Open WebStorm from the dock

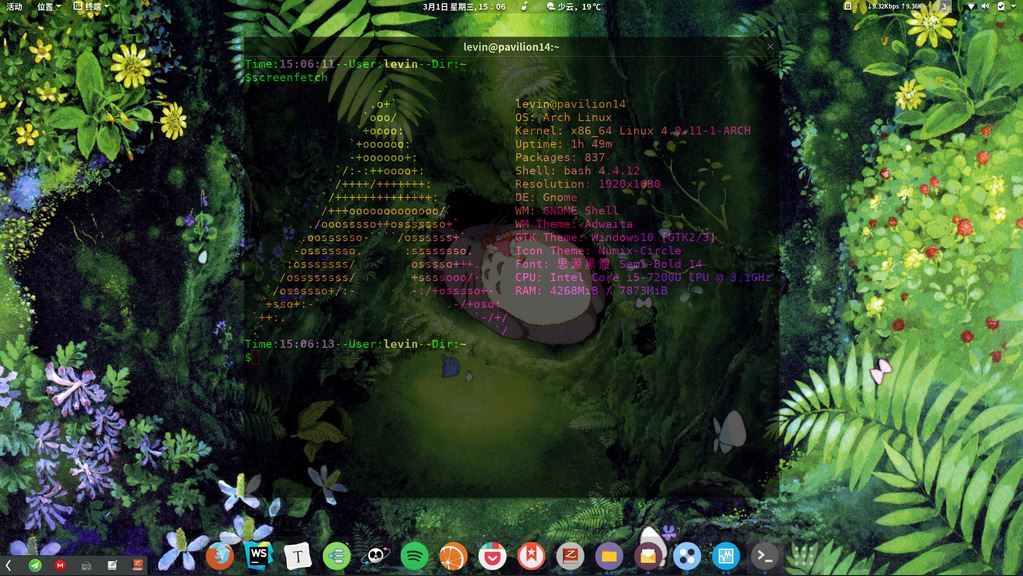[258, 556]
